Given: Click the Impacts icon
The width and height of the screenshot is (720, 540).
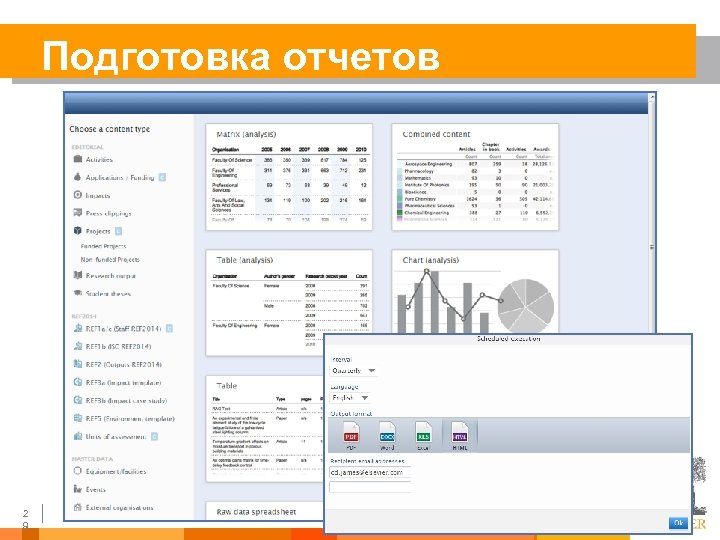Looking at the screenshot, I should (x=78, y=195).
